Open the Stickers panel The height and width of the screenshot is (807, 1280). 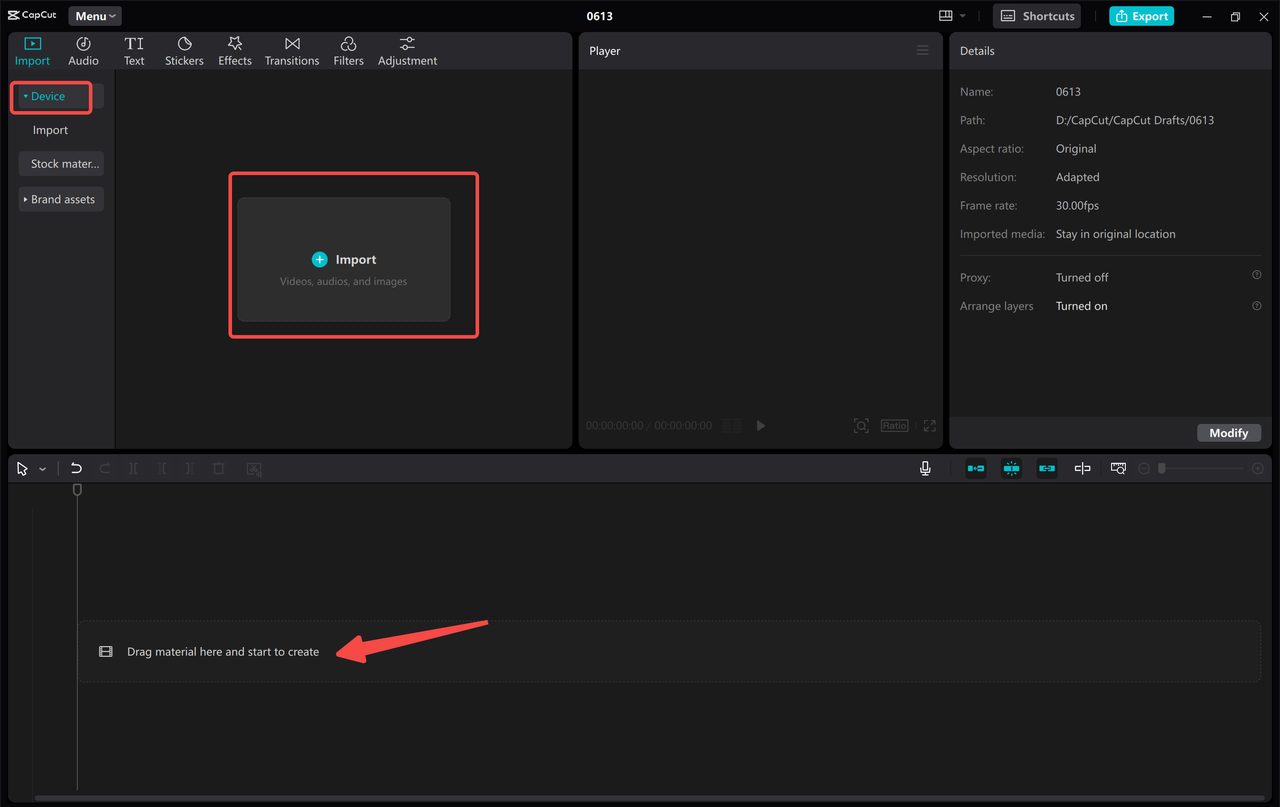click(x=184, y=50)
